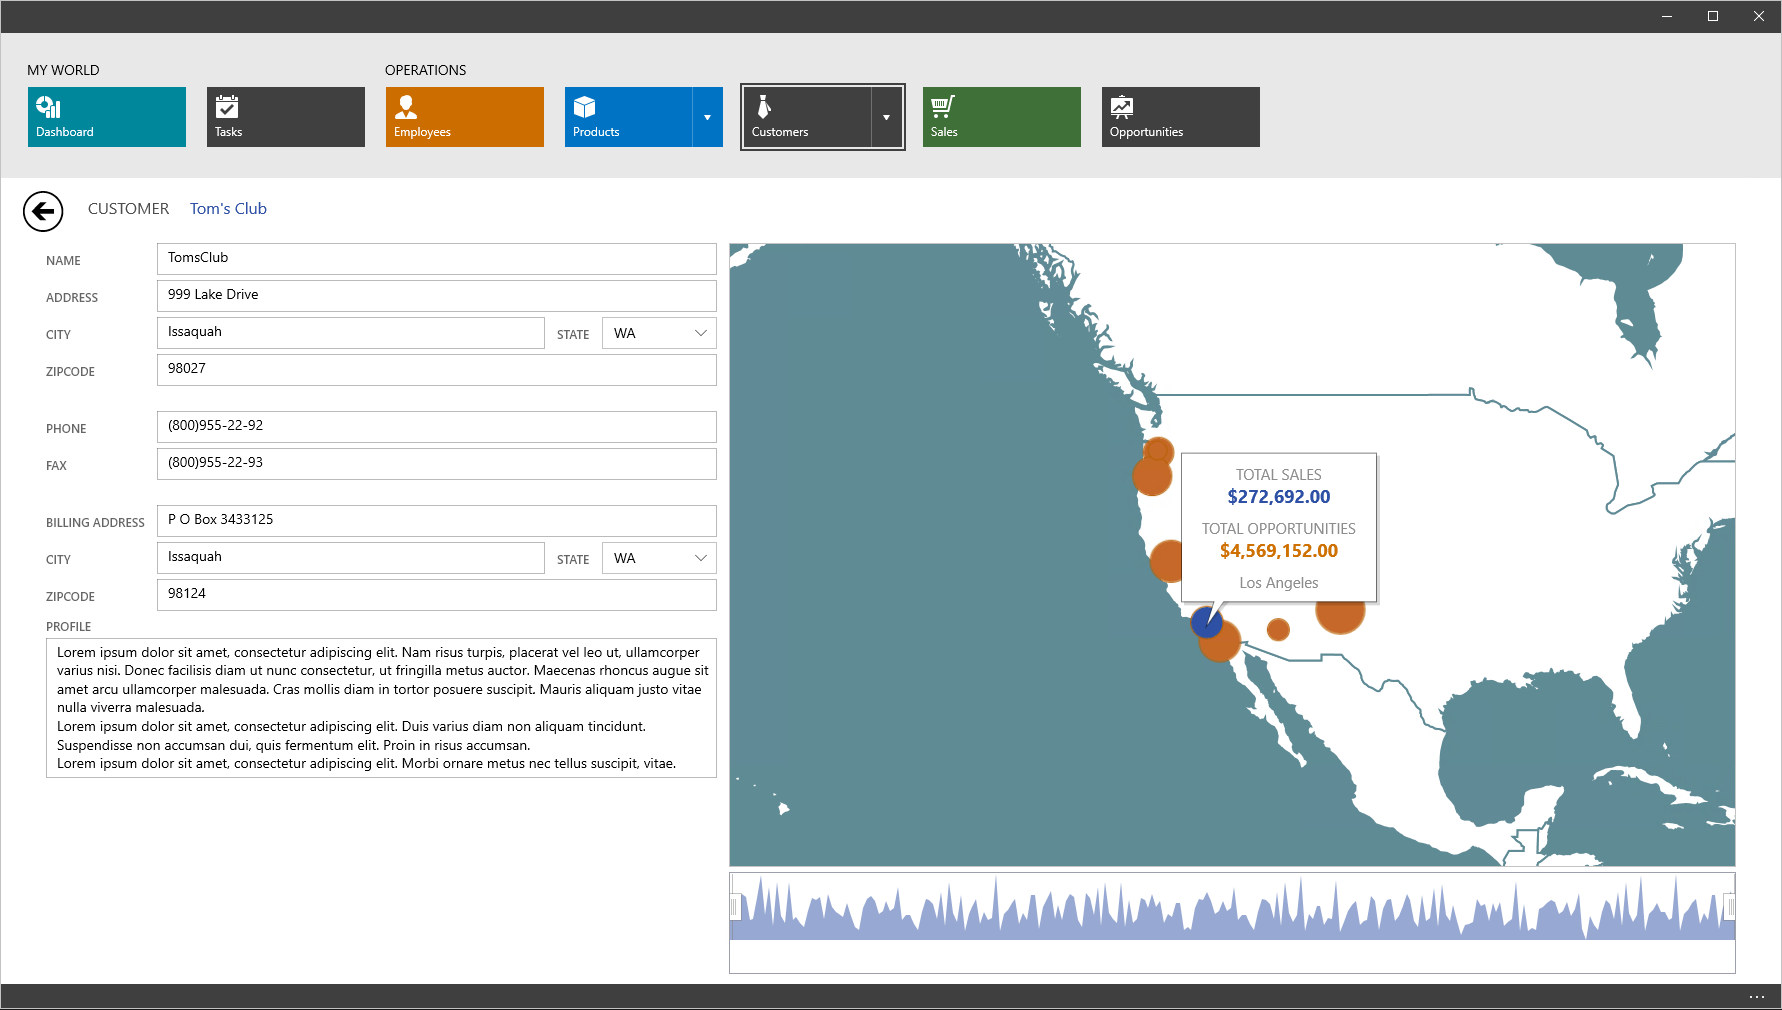Expand the Customers tile dropdown arrow
This screenshot has height=1010, width=1782.
click(x=886, y=117)
